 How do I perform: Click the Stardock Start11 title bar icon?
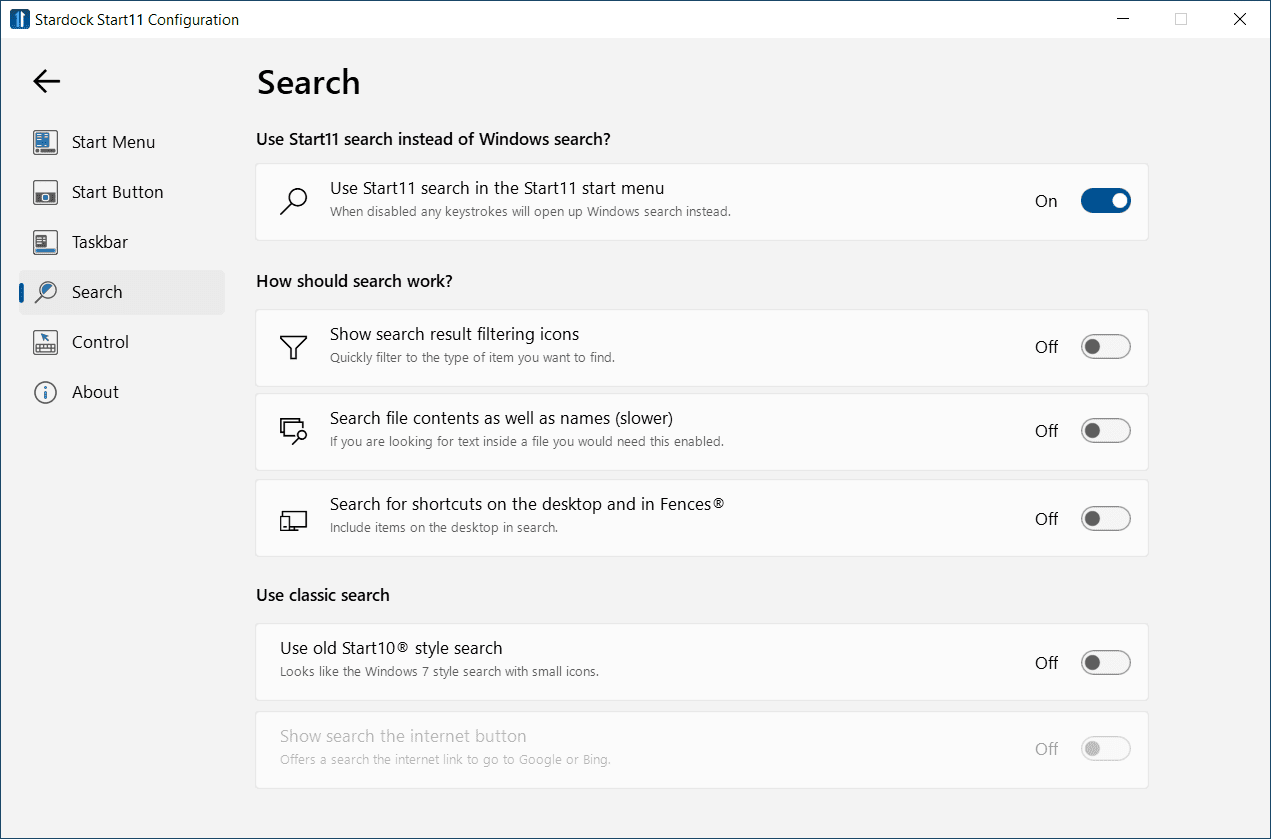19,19
